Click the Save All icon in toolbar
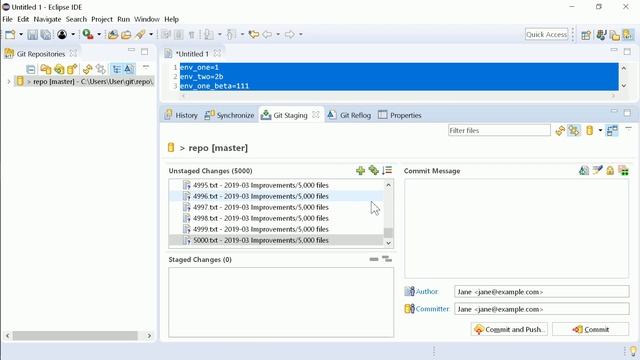 click(46, 35)
